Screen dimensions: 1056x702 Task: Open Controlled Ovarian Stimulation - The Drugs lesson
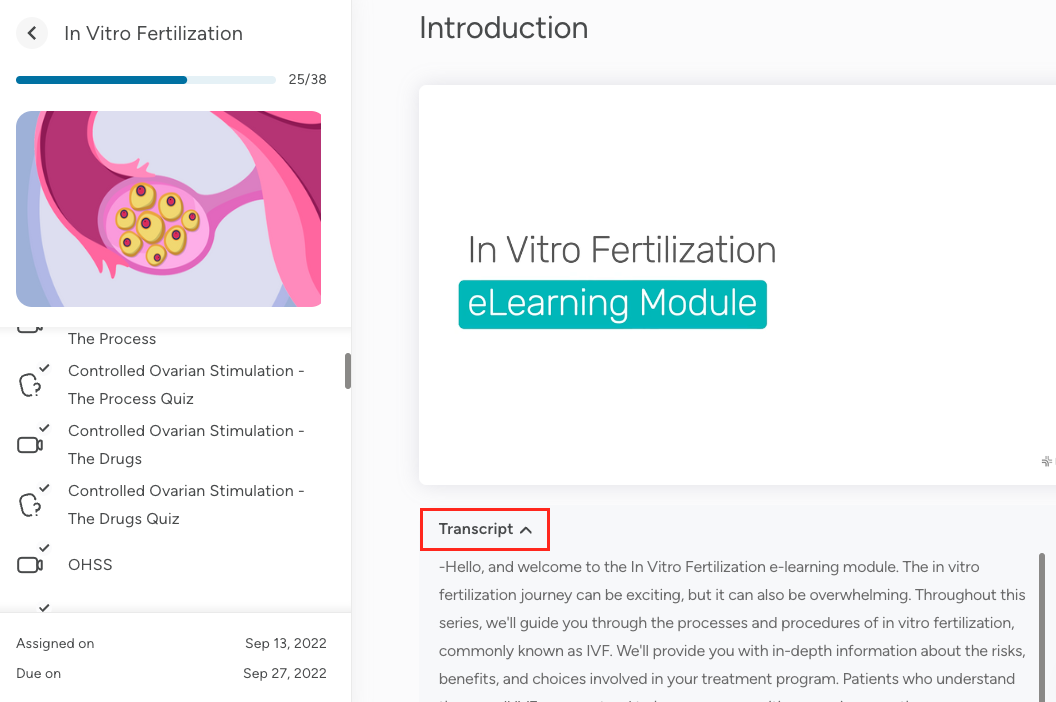186,445
